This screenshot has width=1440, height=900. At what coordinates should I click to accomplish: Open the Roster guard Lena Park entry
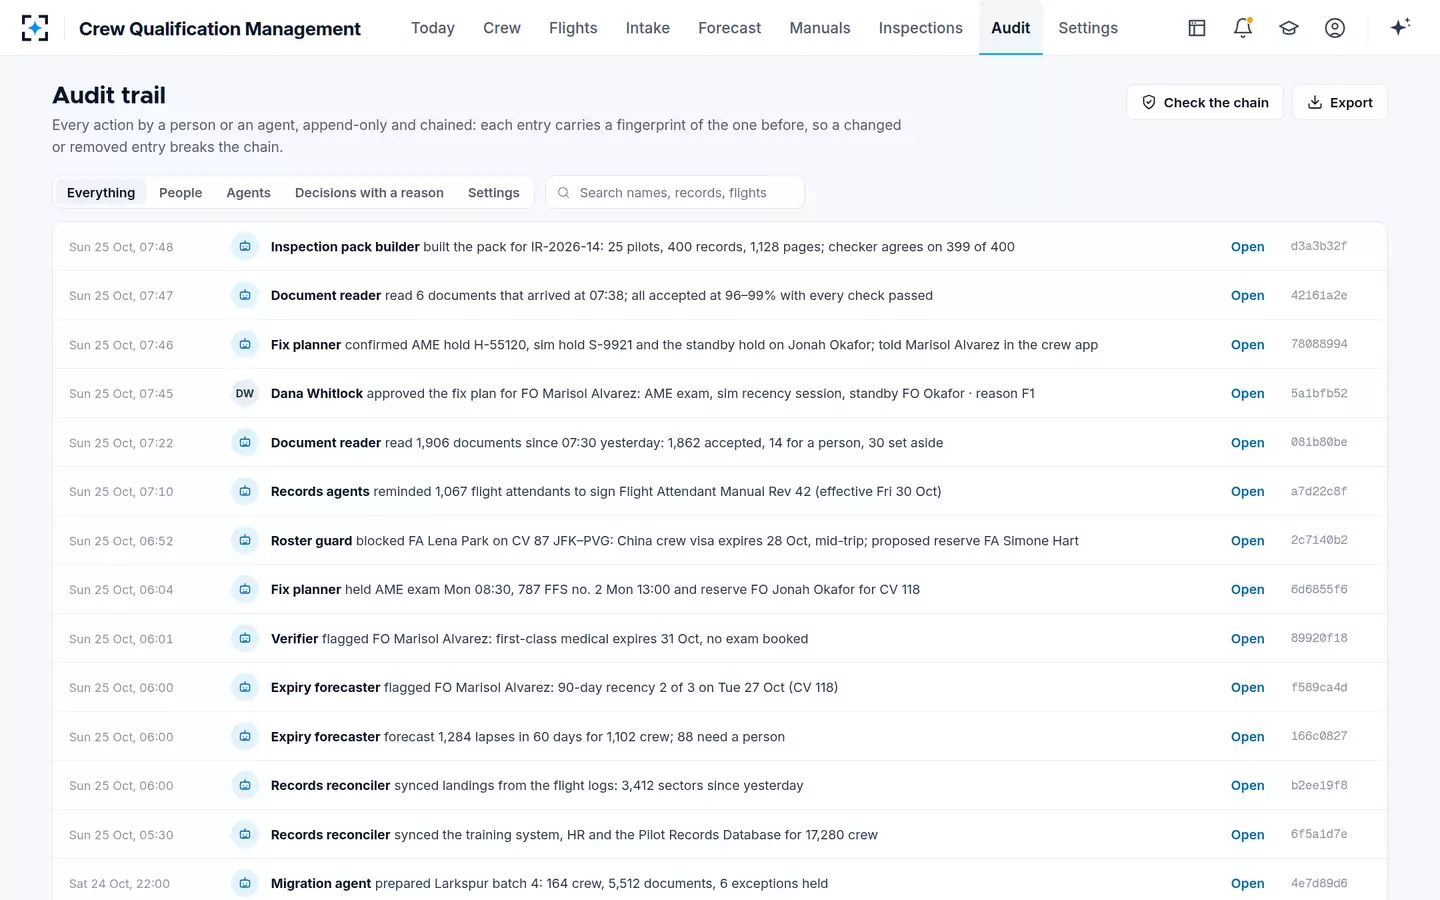pyautogui.click(x=1248, y=540)
